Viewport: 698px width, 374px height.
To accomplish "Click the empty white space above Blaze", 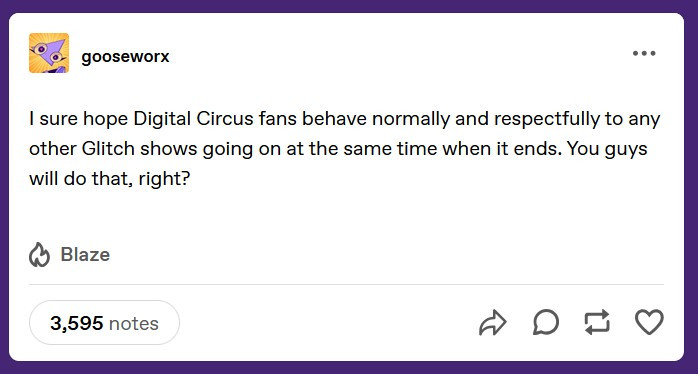I will 346,216.
